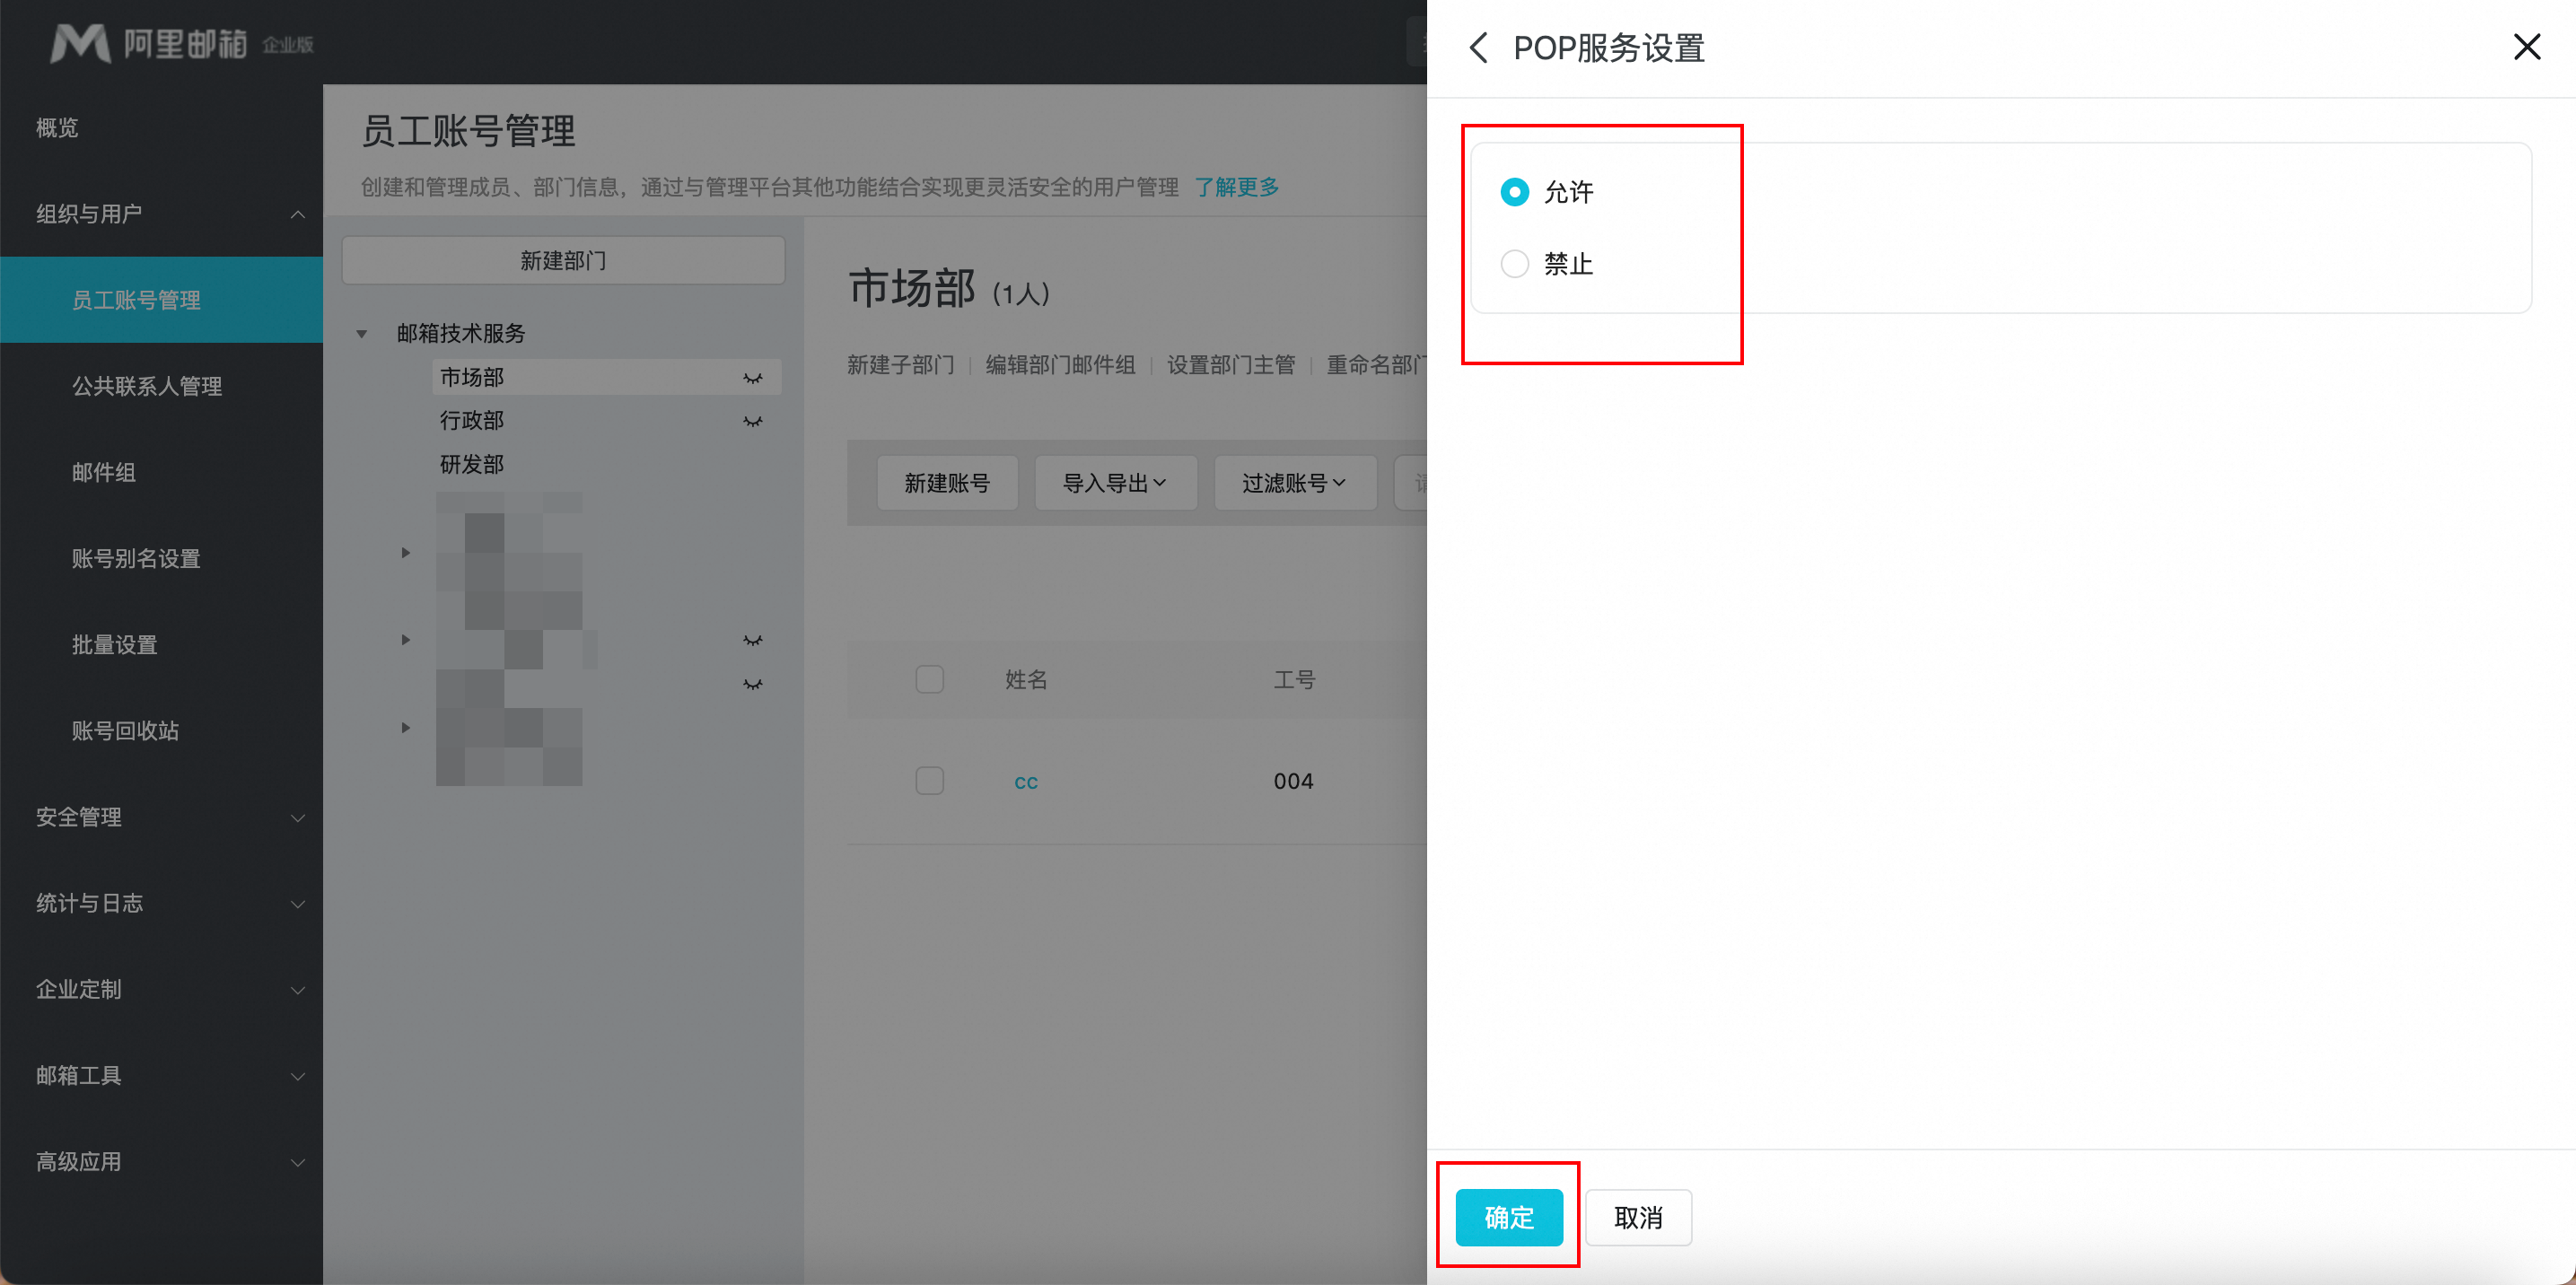This screenshot has height=1285, width=2576.
Task: Open the 了解更多 link
Action: pyautogui.click(x=1236, y=187)
